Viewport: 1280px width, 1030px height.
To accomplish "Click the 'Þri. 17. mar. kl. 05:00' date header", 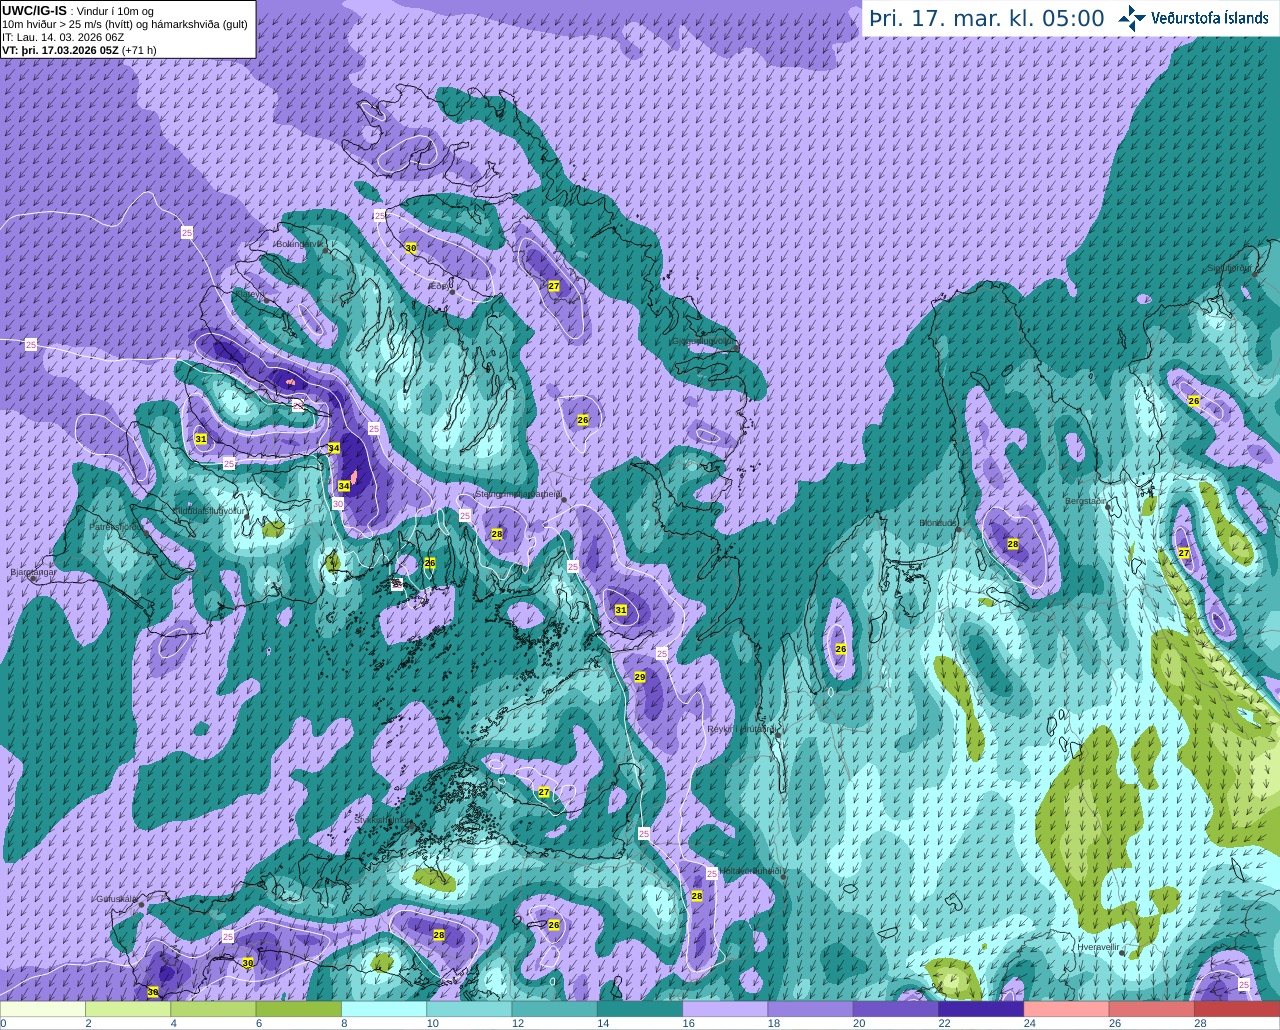I will pyautogui.click(x=987, y=19).
